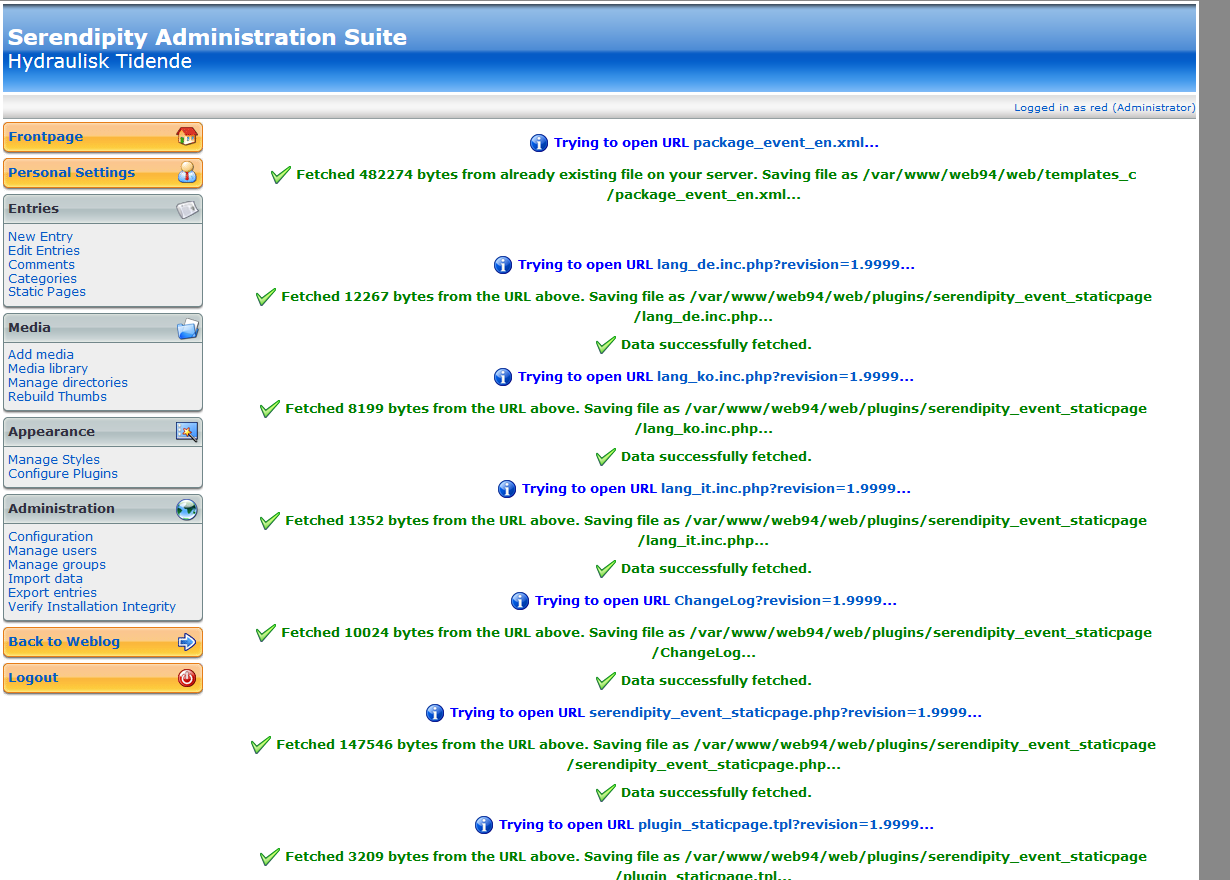Open Configure Plugins

pos(63,474)
